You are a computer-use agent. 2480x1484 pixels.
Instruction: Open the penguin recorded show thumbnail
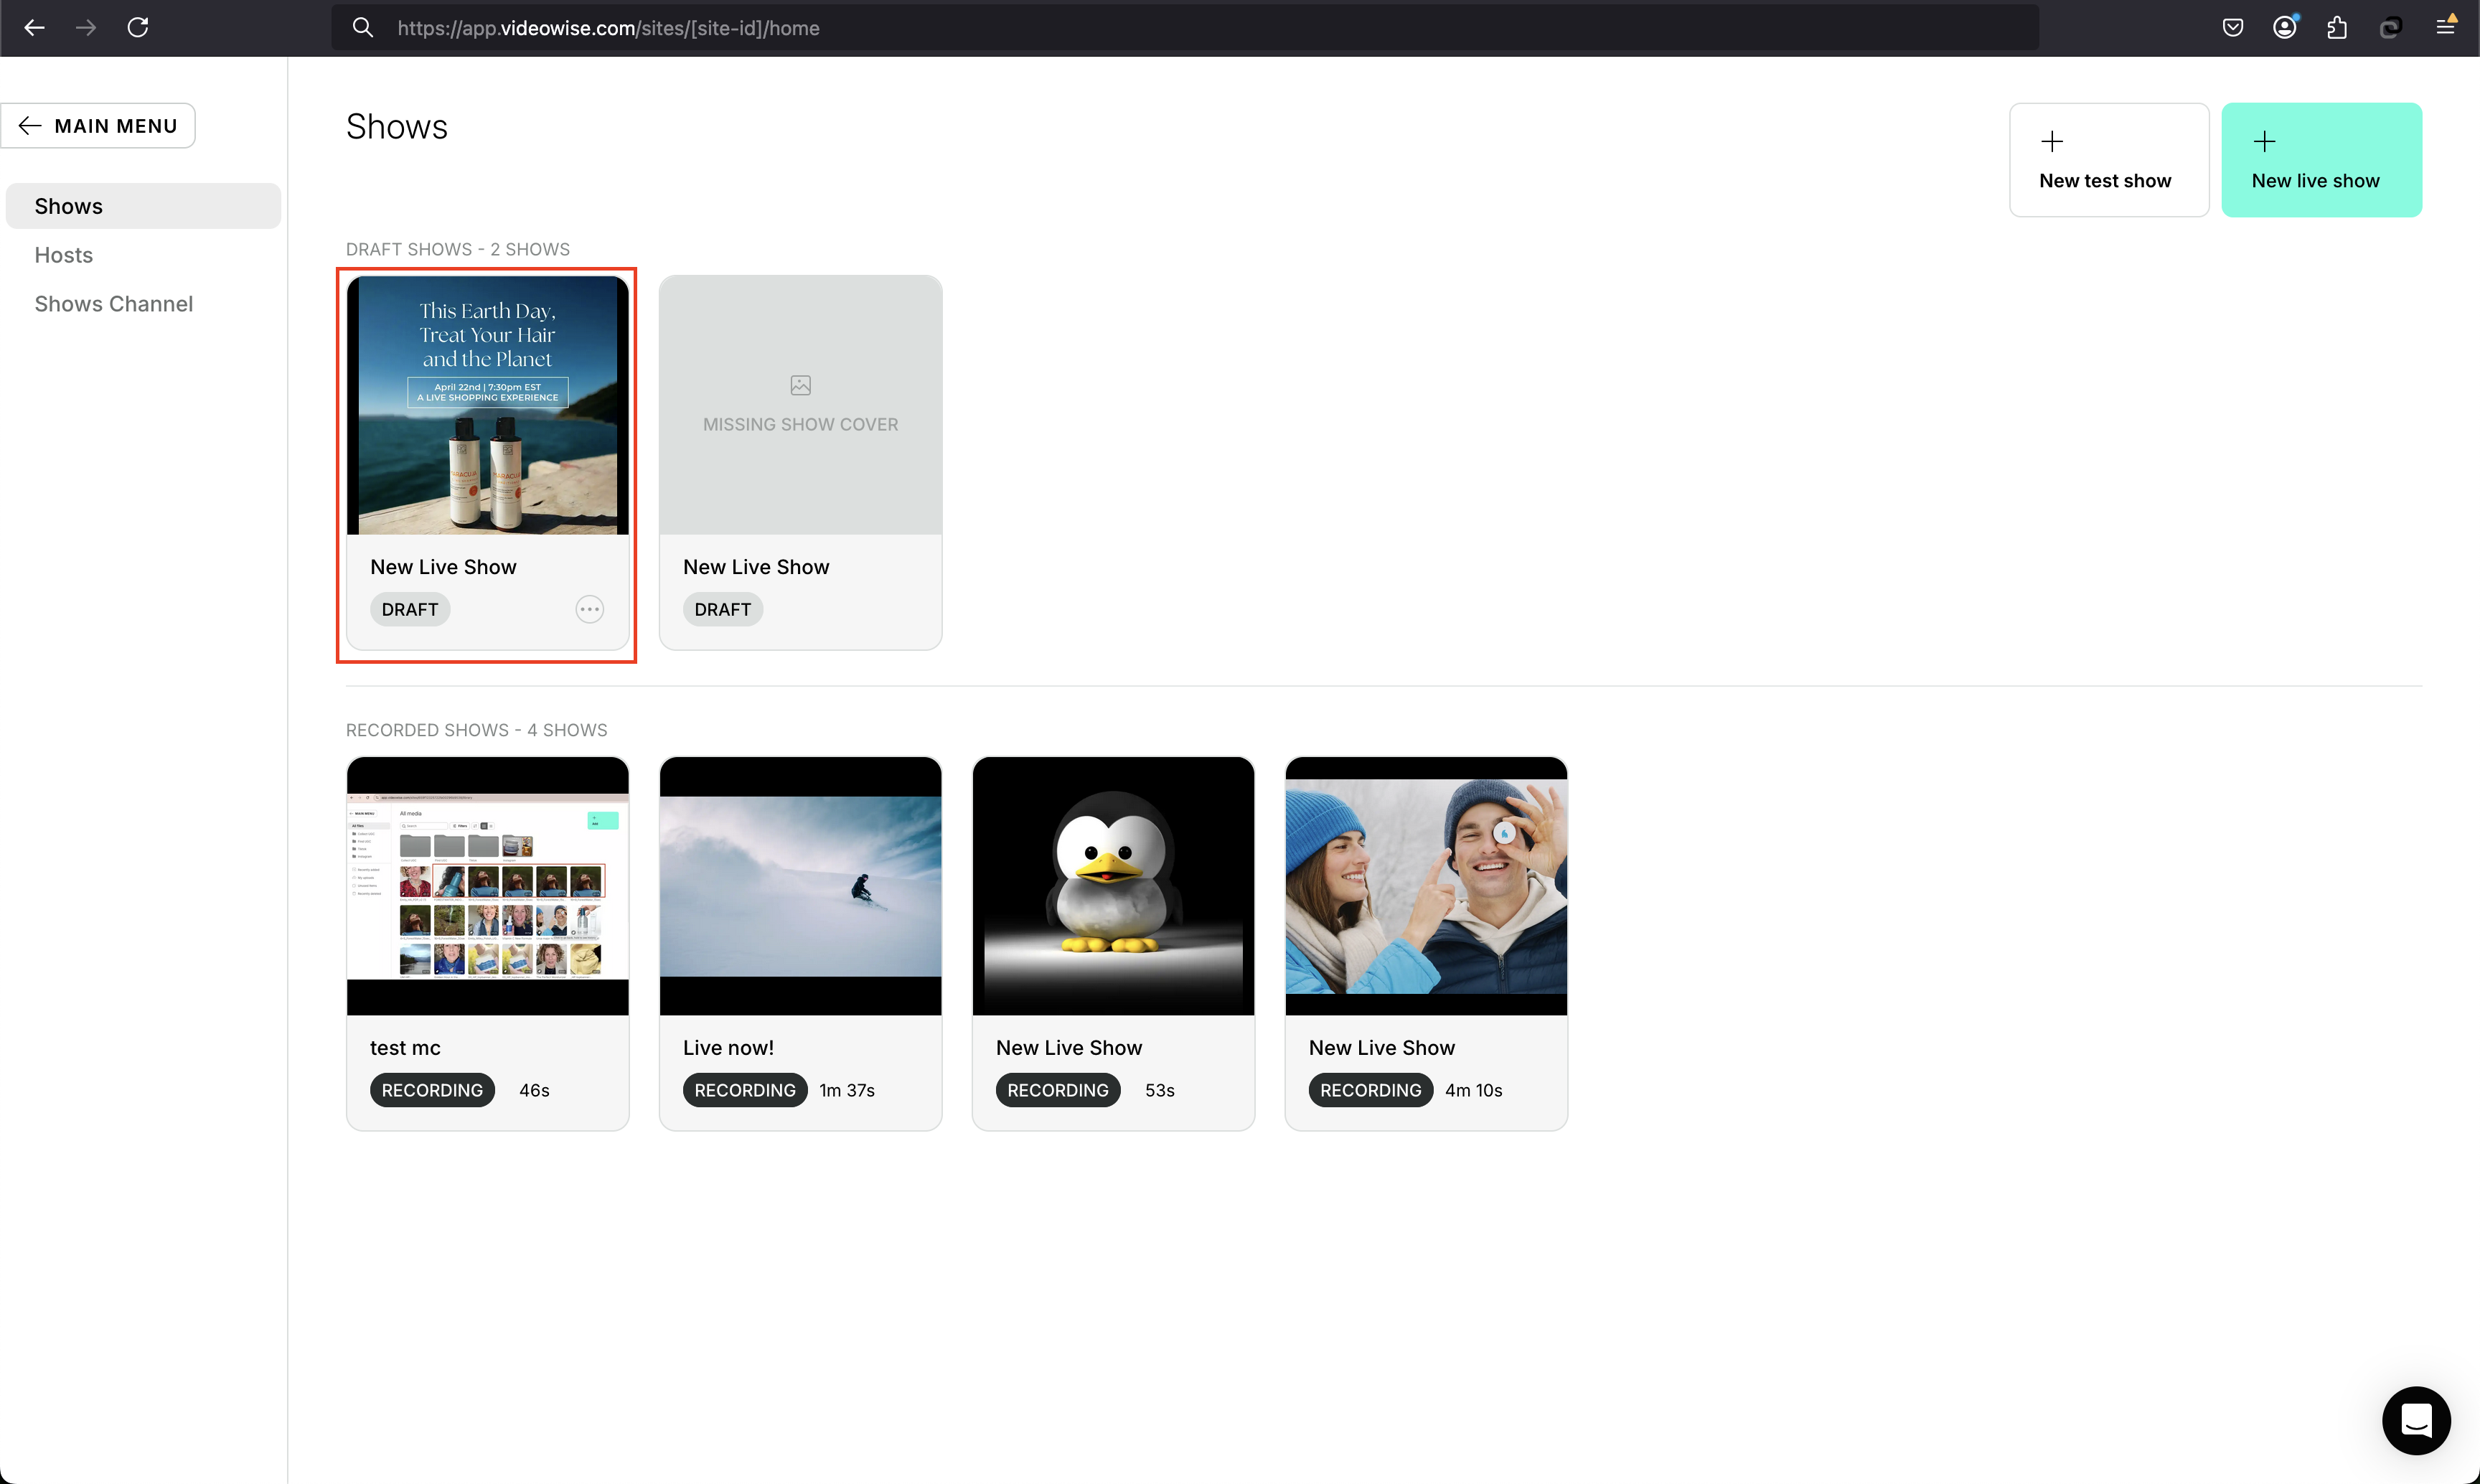(1112, 886)
